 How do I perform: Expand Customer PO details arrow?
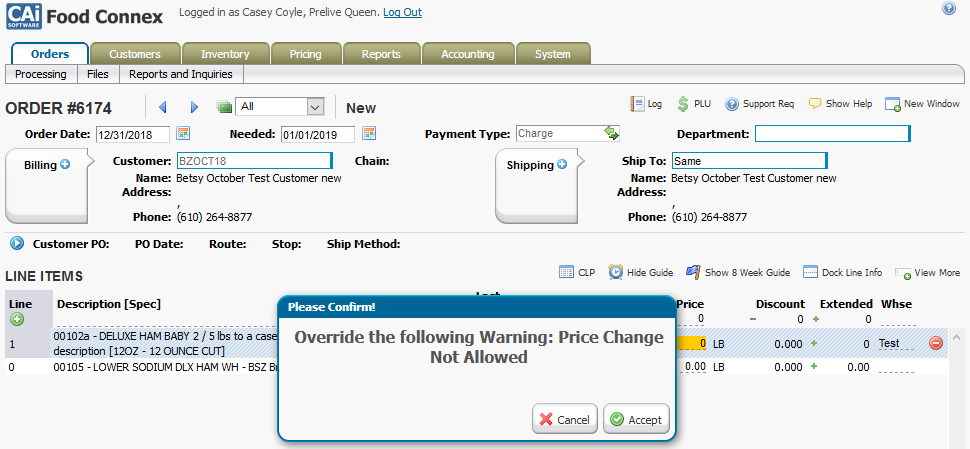coord(17,243)
